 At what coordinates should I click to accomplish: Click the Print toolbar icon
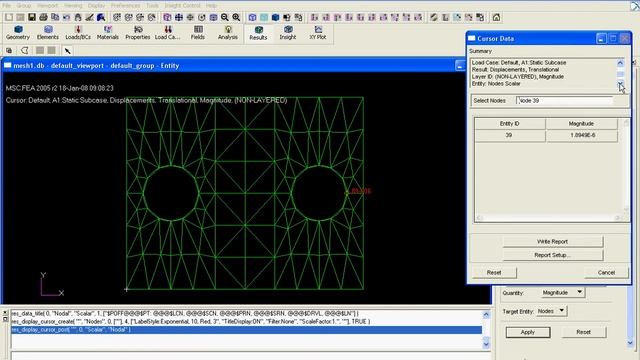coord(43,17)
